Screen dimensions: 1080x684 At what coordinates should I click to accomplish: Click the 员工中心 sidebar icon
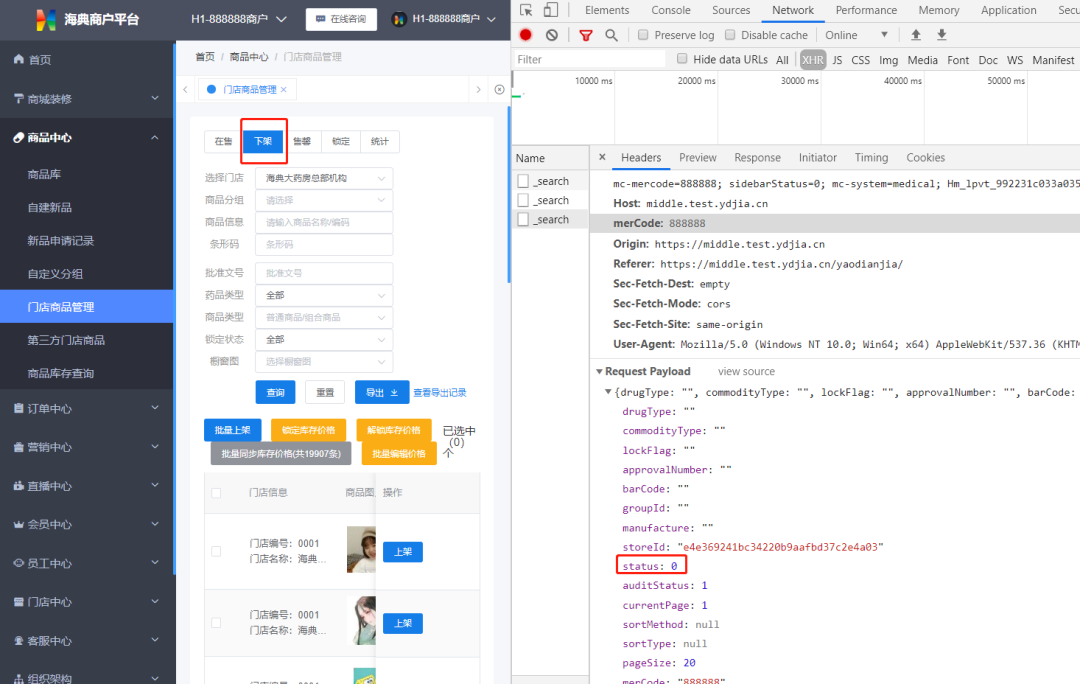19,563
